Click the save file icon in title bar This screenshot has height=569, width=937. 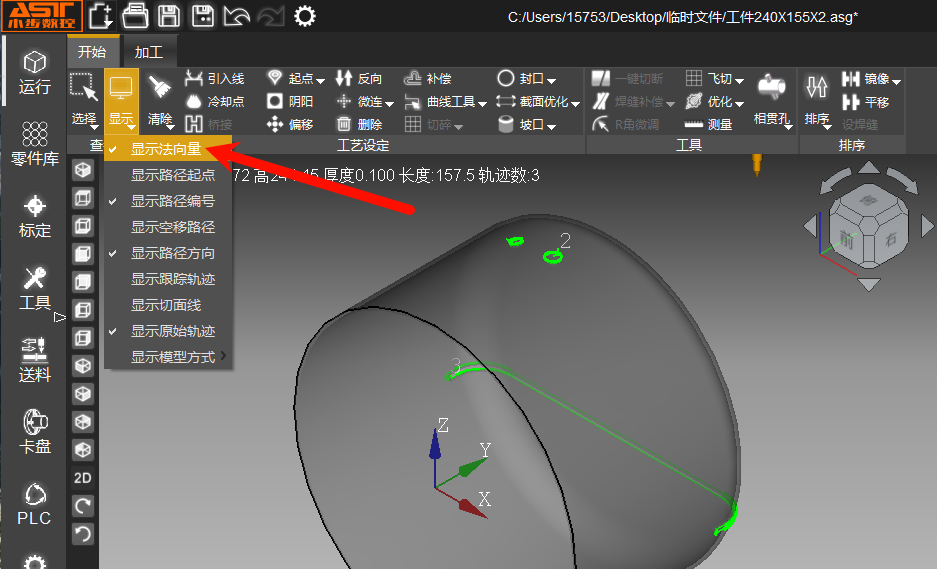click(169, 16)
